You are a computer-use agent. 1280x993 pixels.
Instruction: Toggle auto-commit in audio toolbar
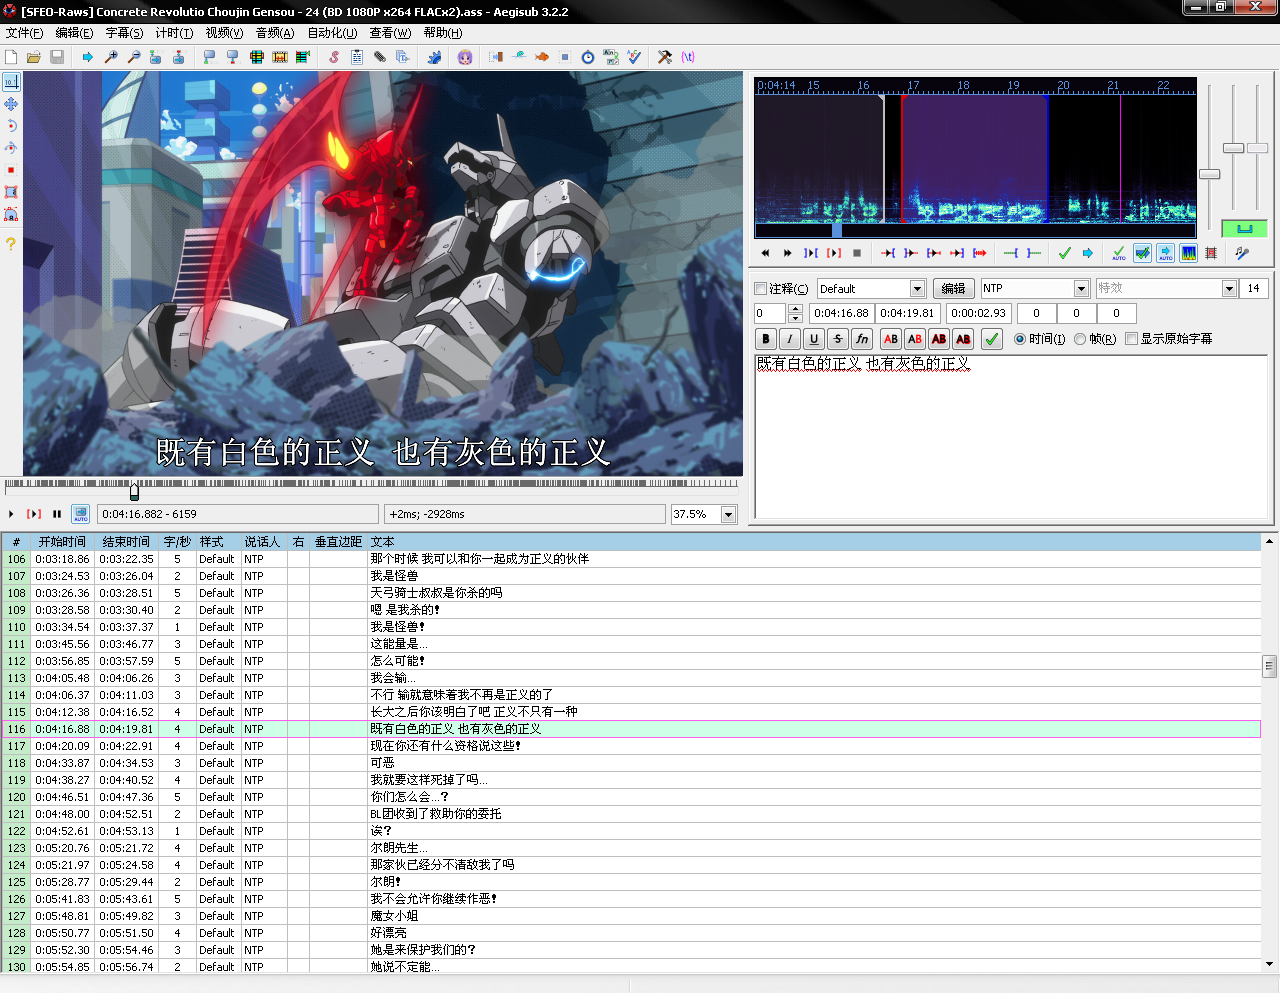click(x=1119, y=253)
